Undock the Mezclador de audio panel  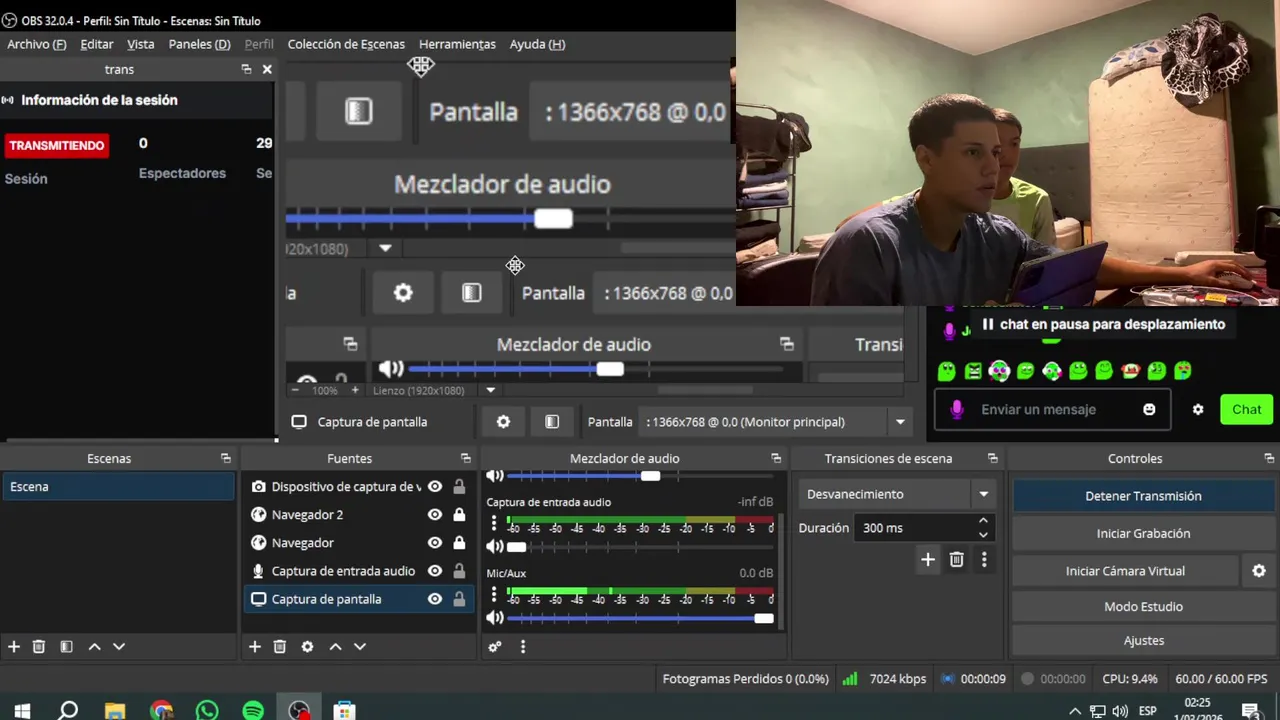coord(776,458)
